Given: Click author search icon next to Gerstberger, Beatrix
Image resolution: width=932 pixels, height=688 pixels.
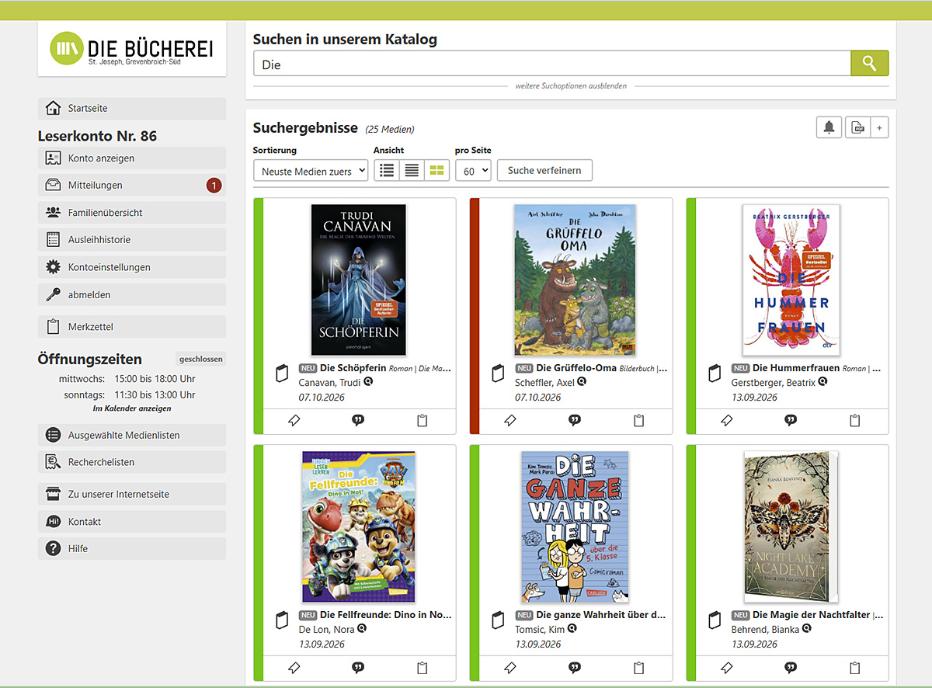Looking at the screenshot, I should click(823, 382).
